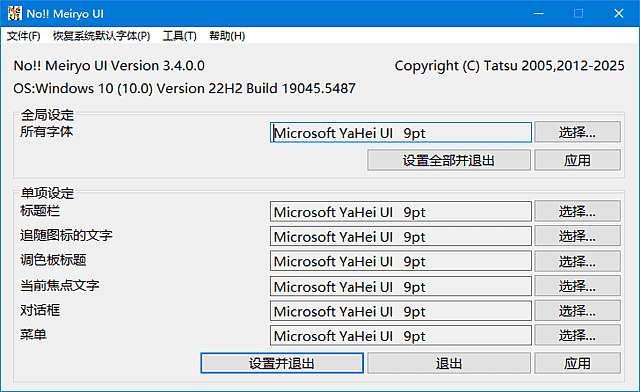
Task: Click the Copyright (C) Tatsu text
Action: click(509, 66)
